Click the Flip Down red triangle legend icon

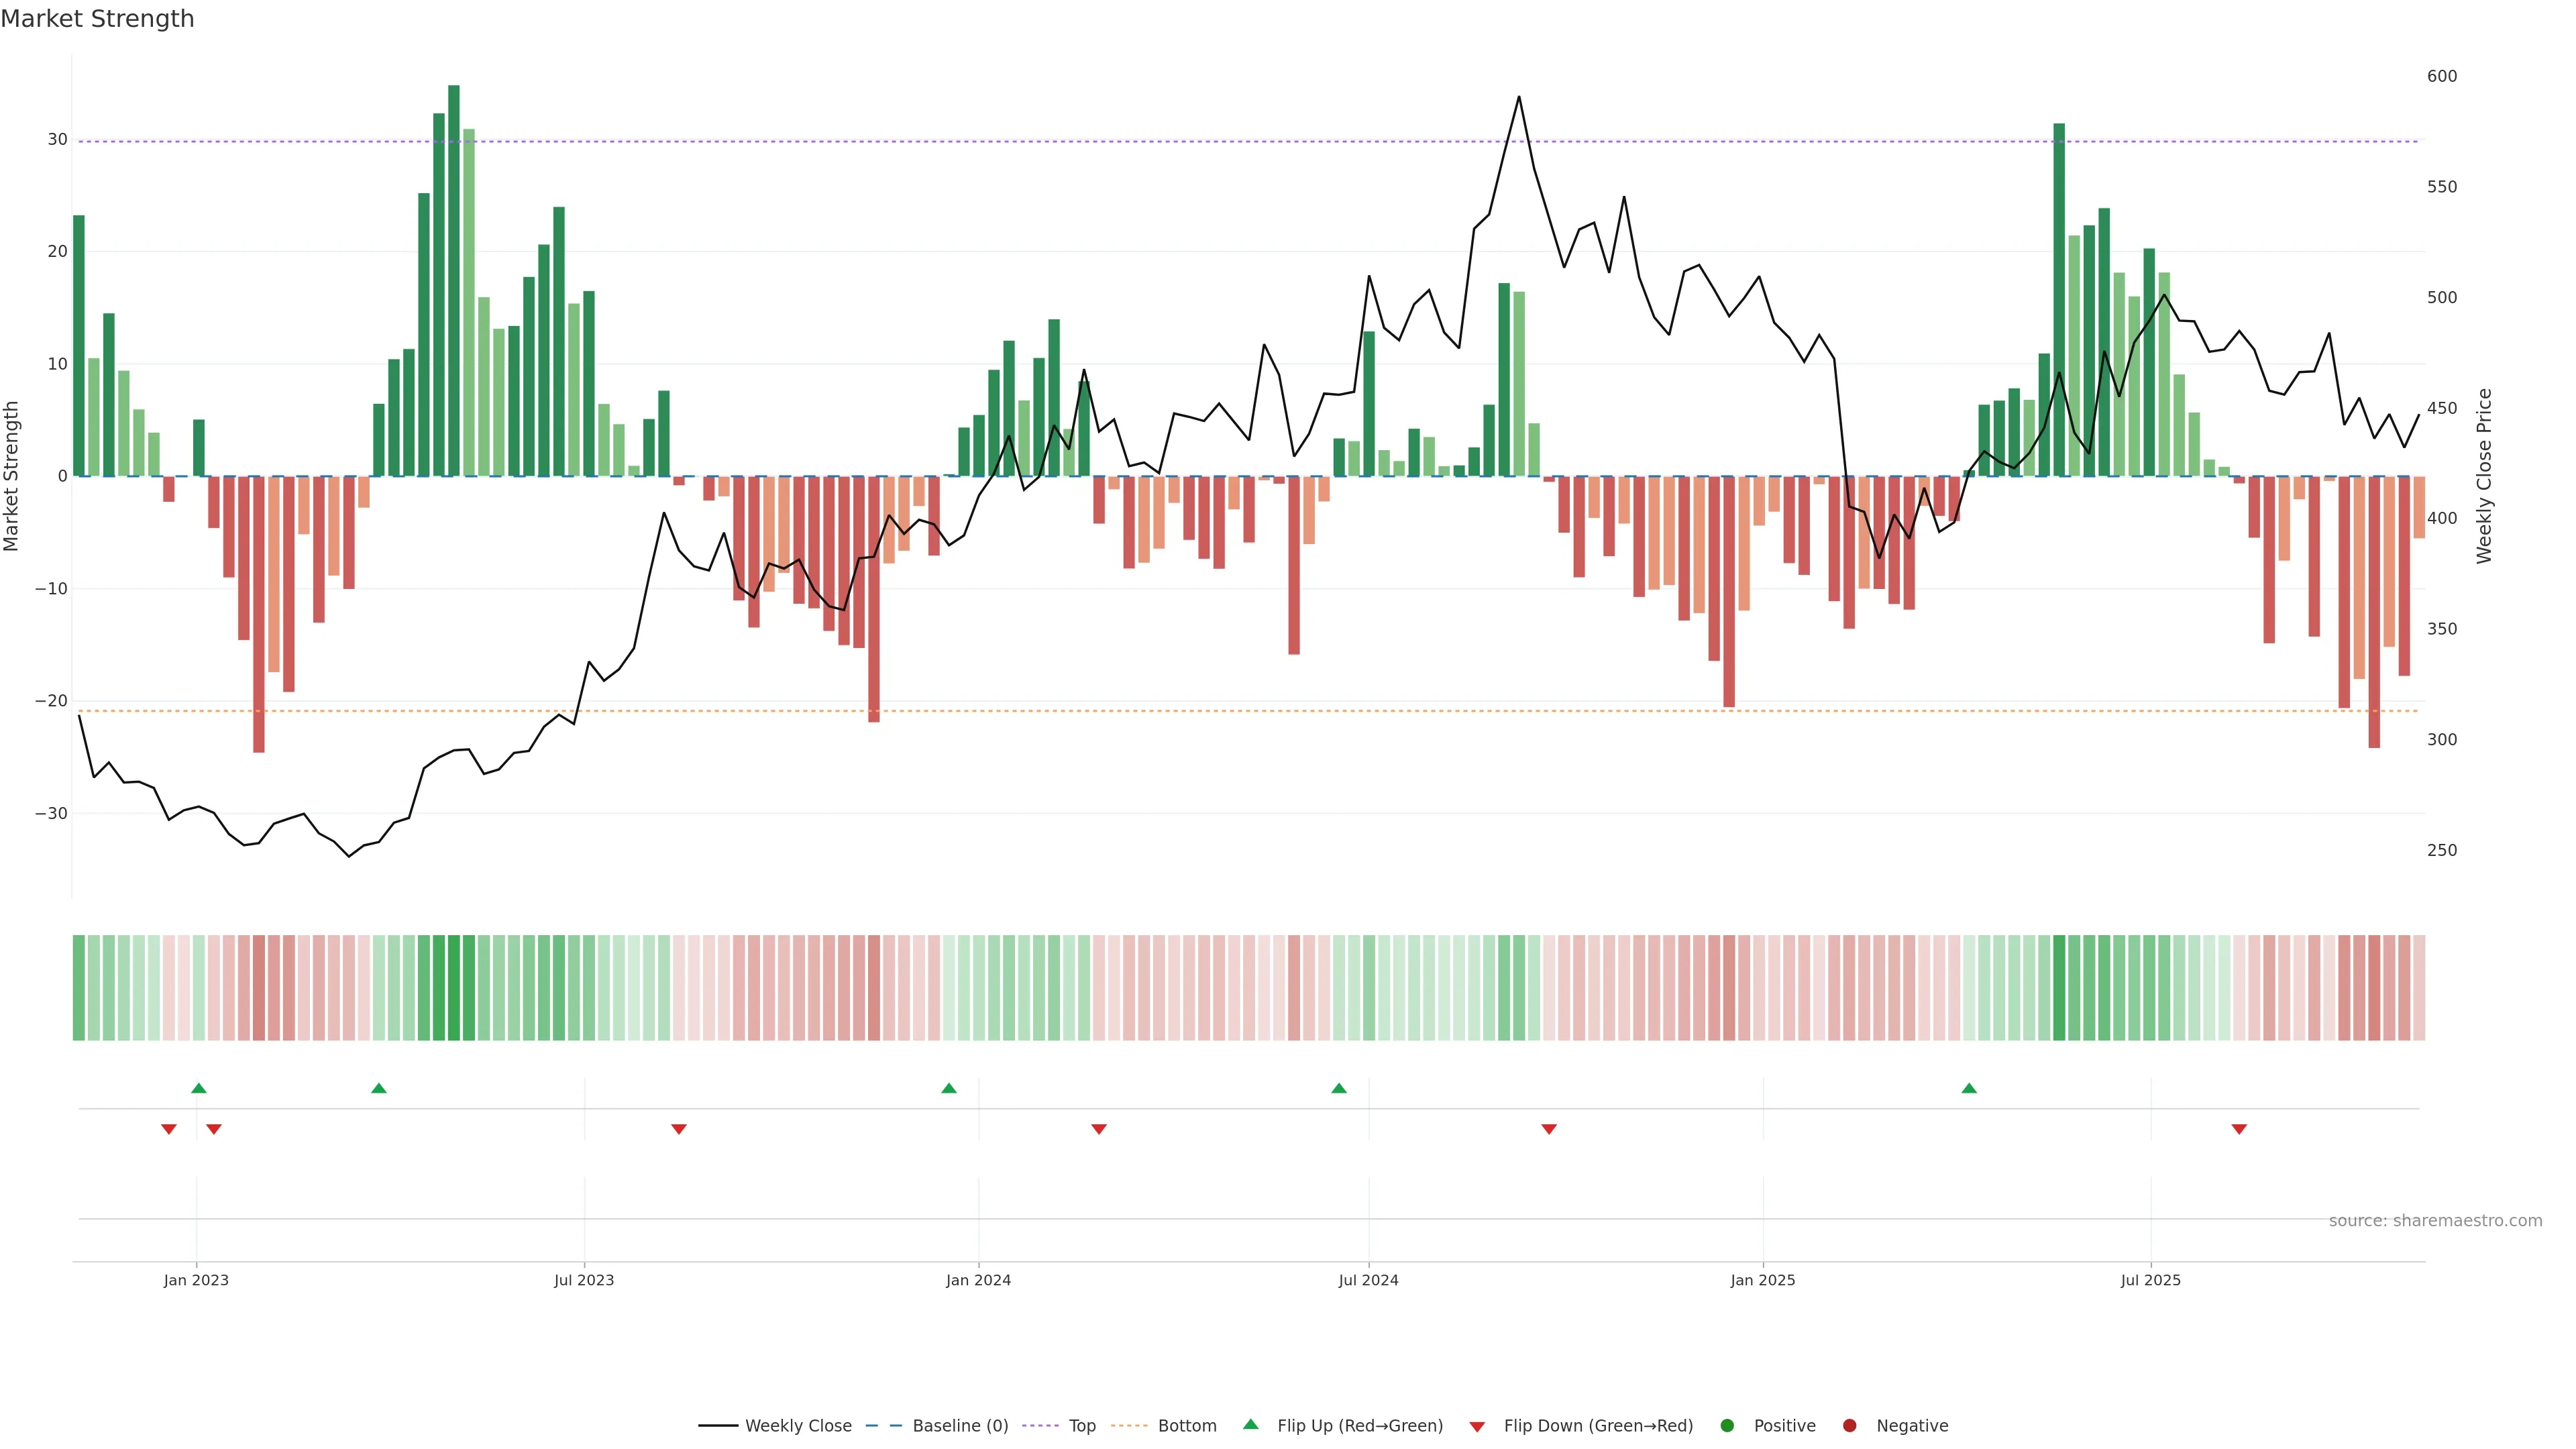[1477, 1427]
